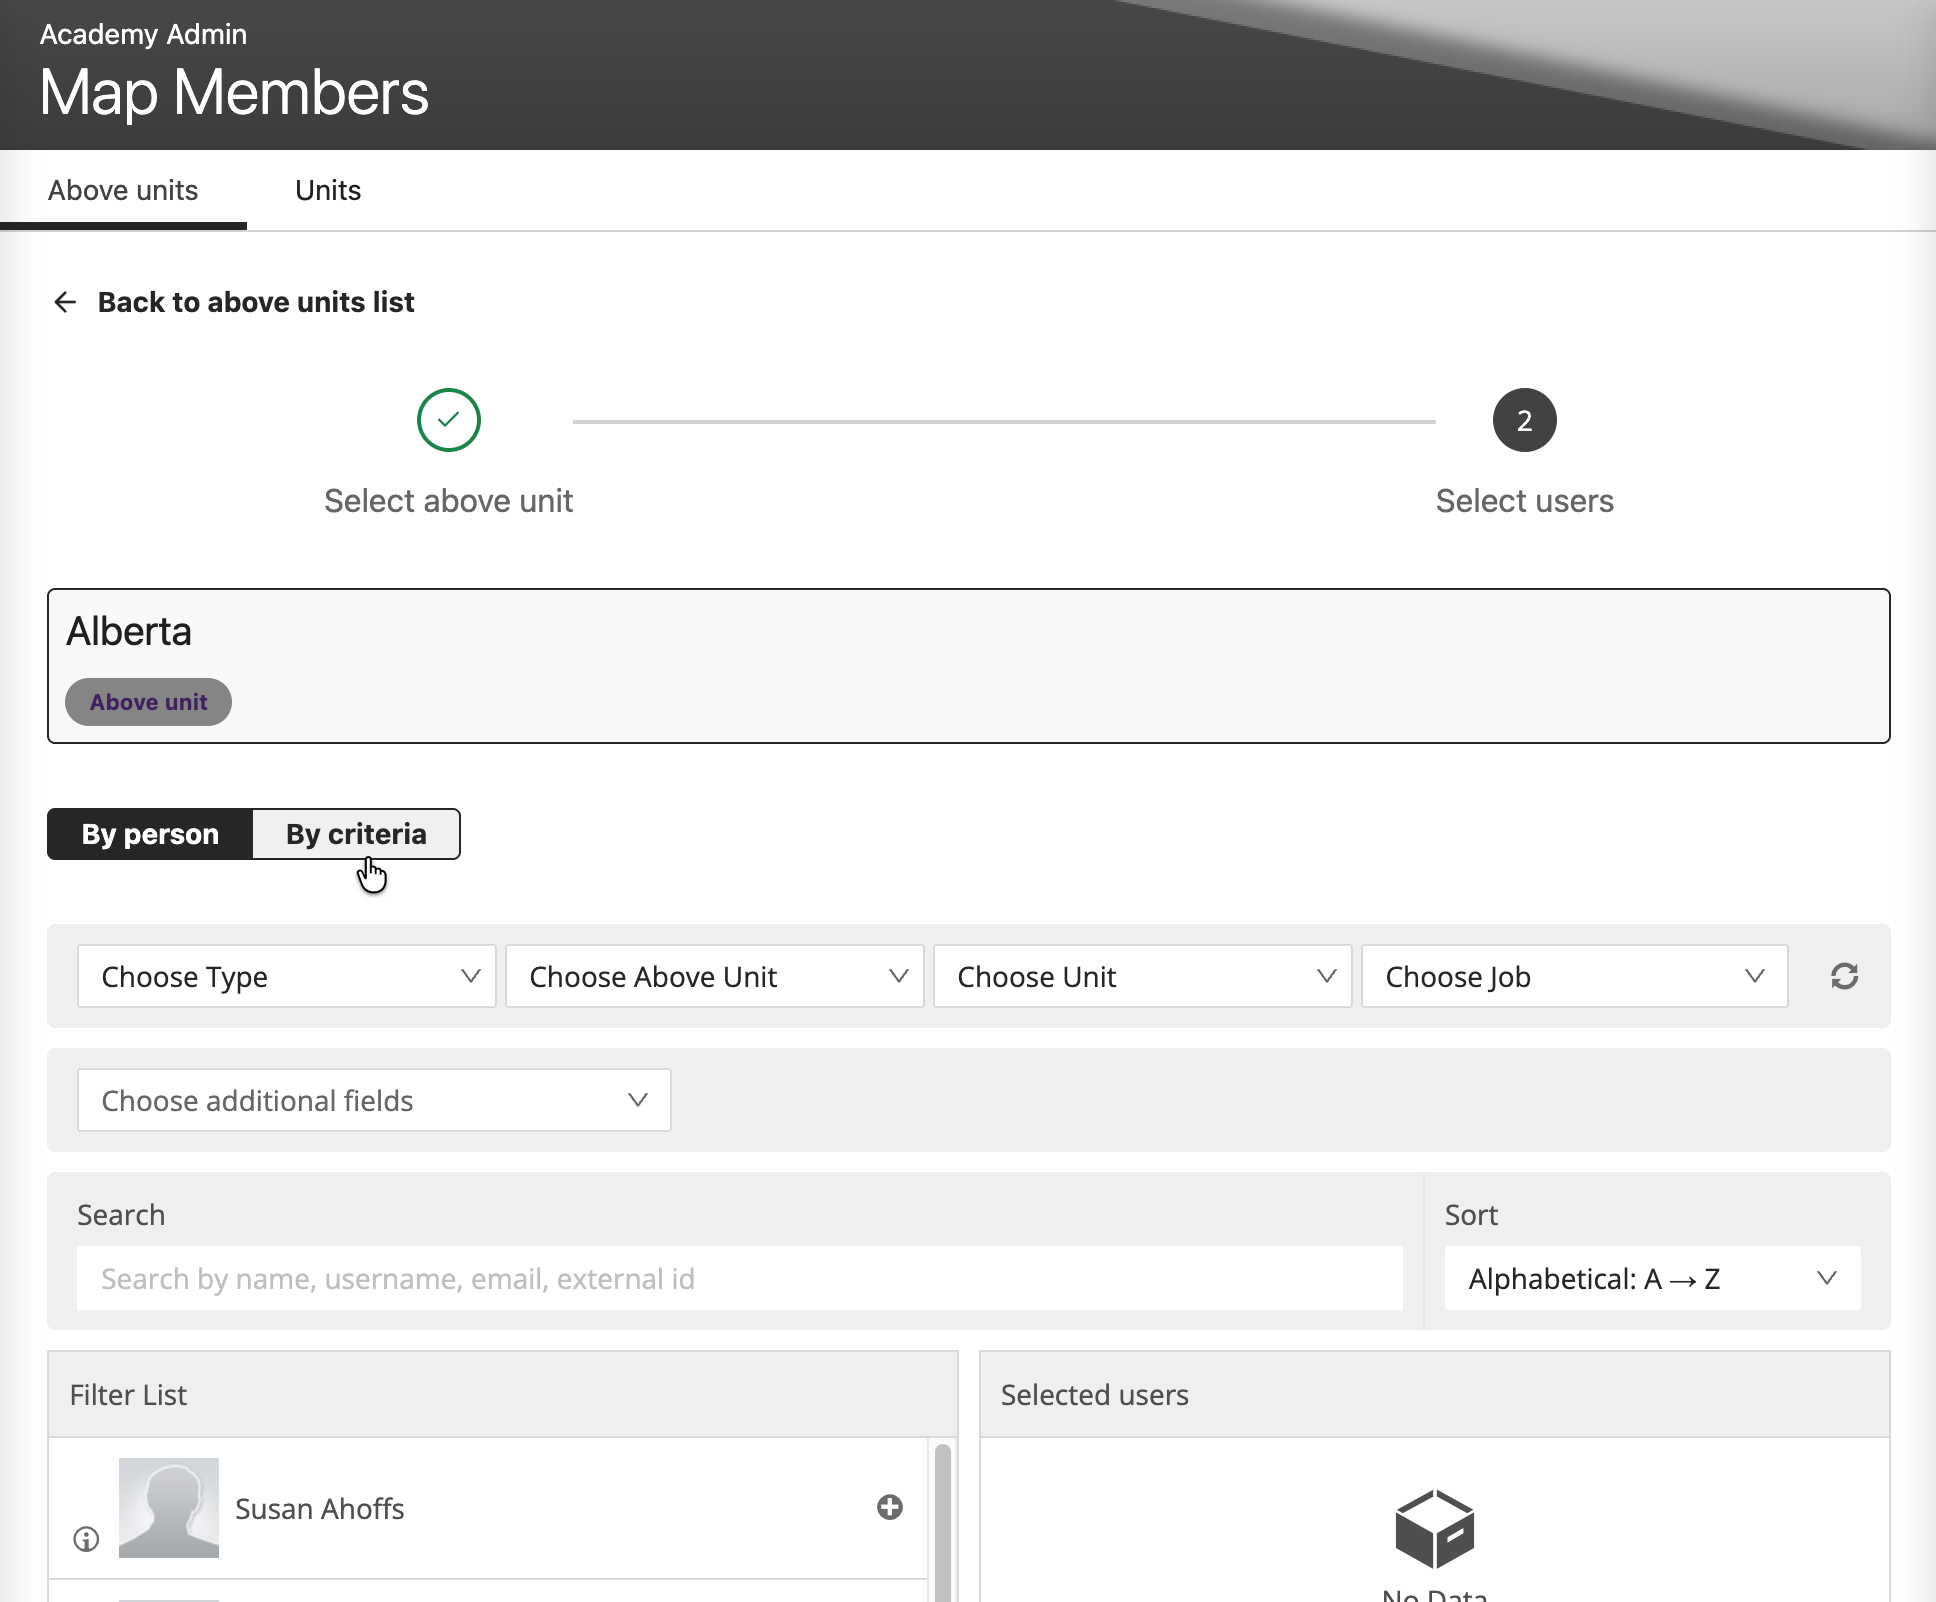Add Susan Ahoffs with plus icon

pyautogui.click(x=889, y=1507)
